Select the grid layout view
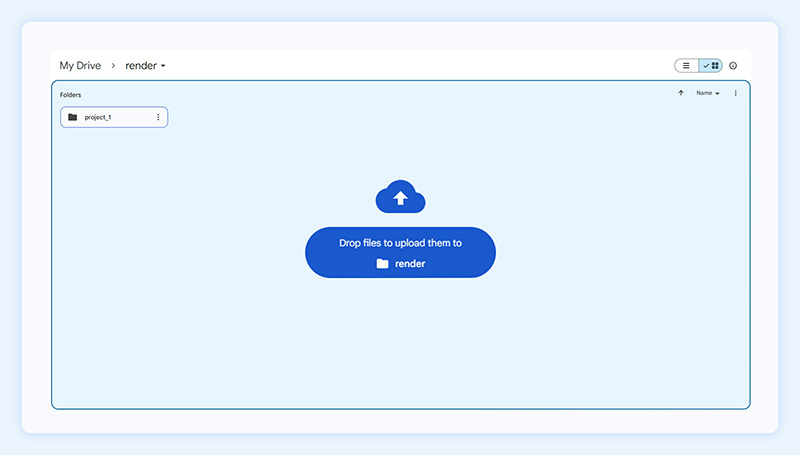Screen dimensions: 800x455 [711, 65]
